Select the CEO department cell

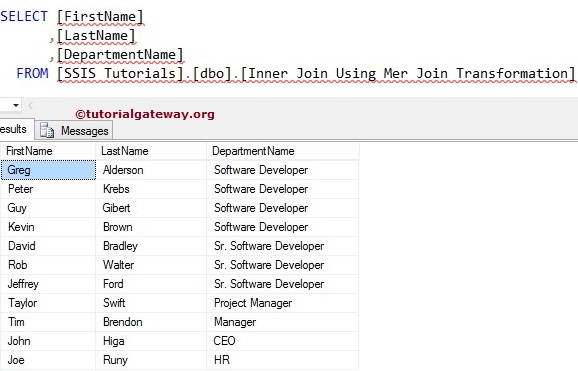click(282, 341)
